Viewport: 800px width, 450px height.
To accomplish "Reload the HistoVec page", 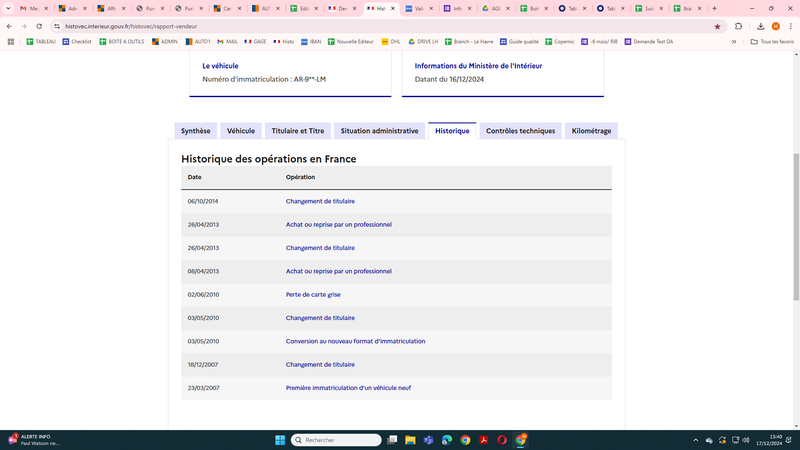I will tap(39, 26).
